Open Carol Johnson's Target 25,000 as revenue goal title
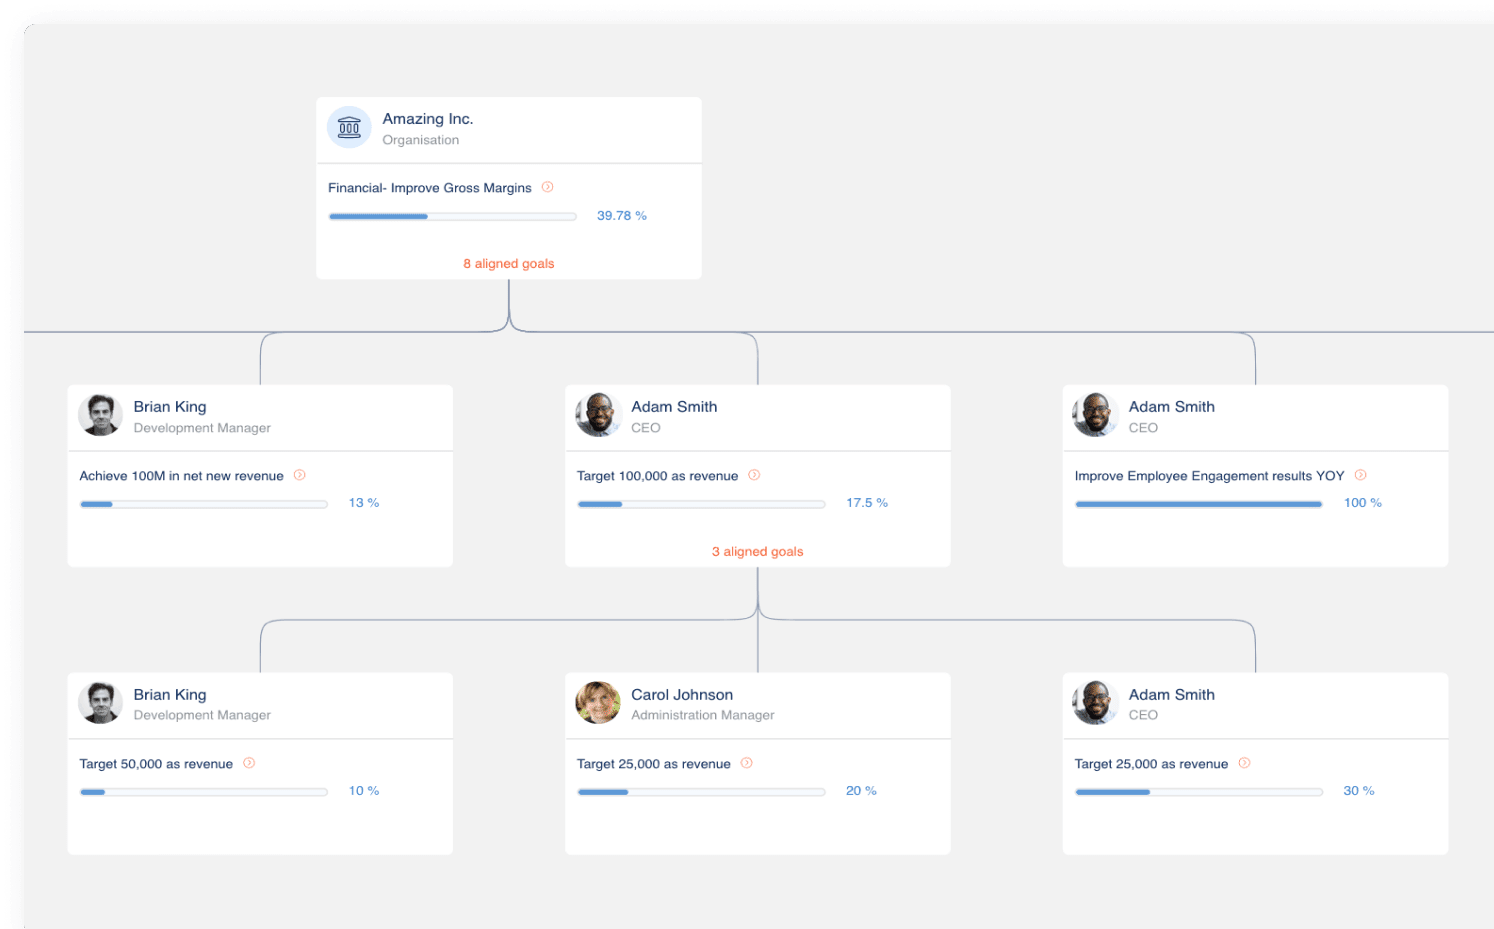1494x929 pixels. coord(654,764)
